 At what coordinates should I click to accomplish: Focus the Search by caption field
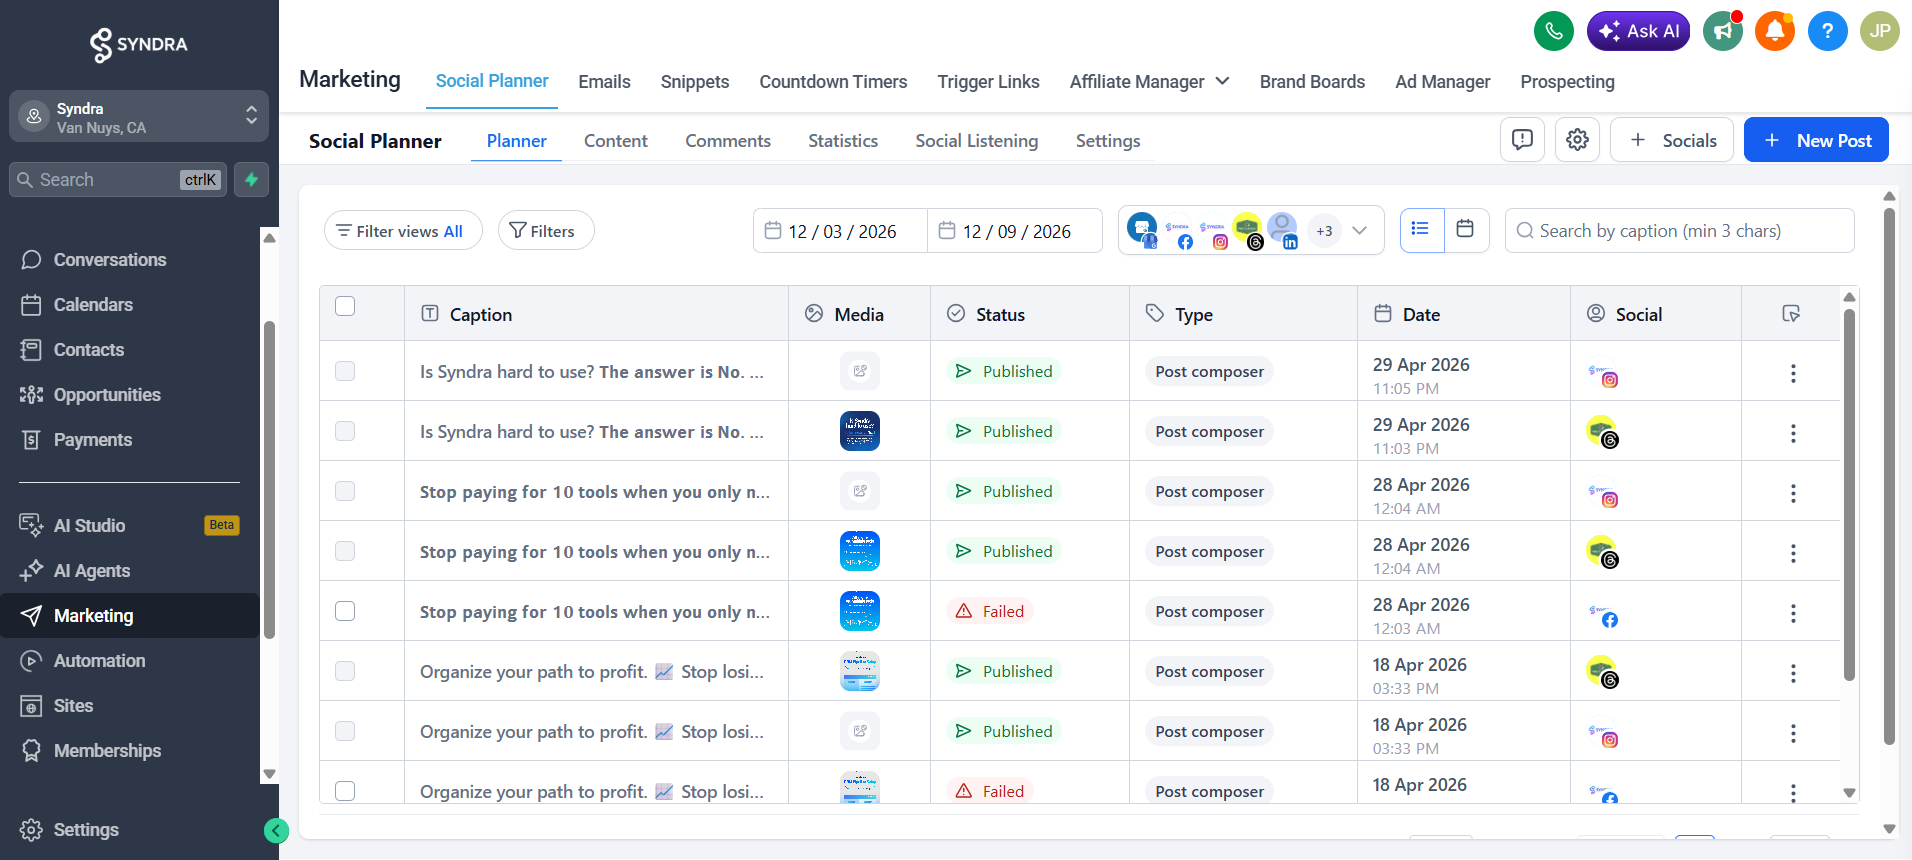(x=1680, y=231)
